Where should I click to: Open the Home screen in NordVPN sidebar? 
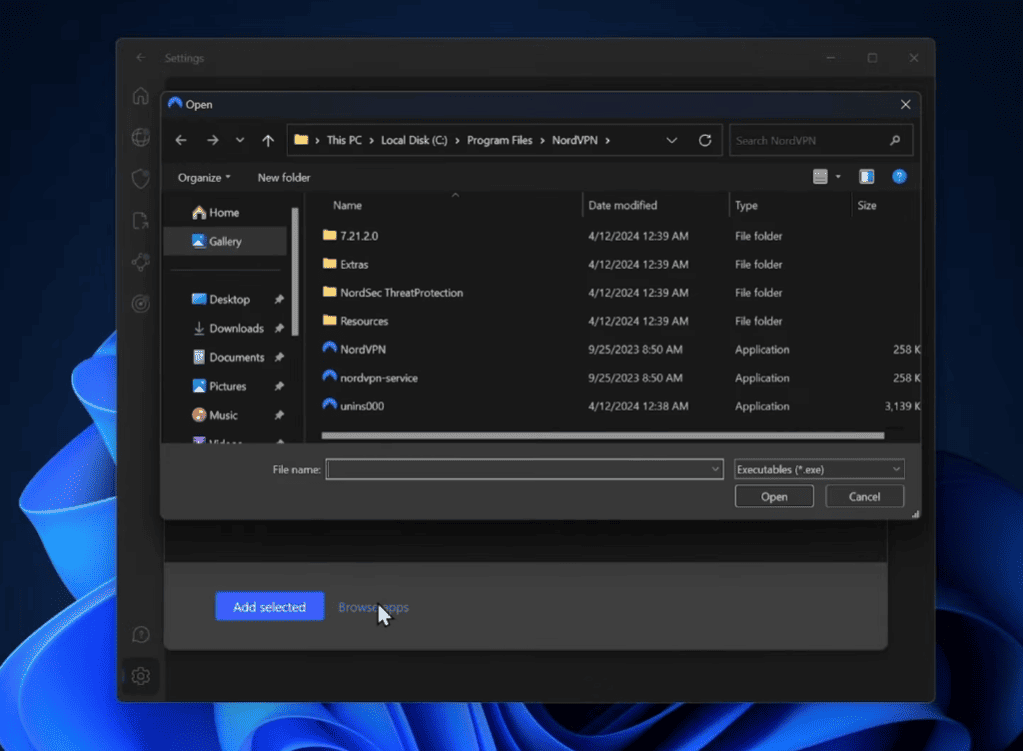(x=140, y=95)
